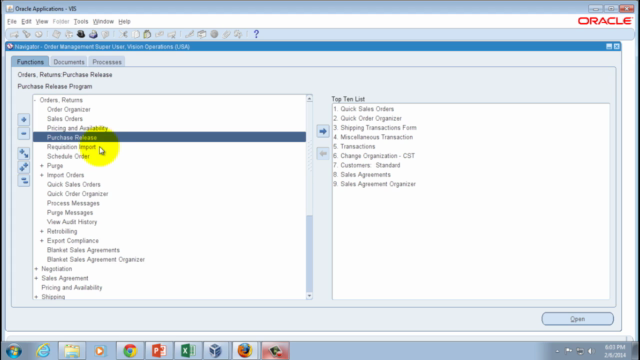640x360 pixels.
Task: Click the tree scrollbar up arrow
Action: pyautogui.click(x=309, y=98)
